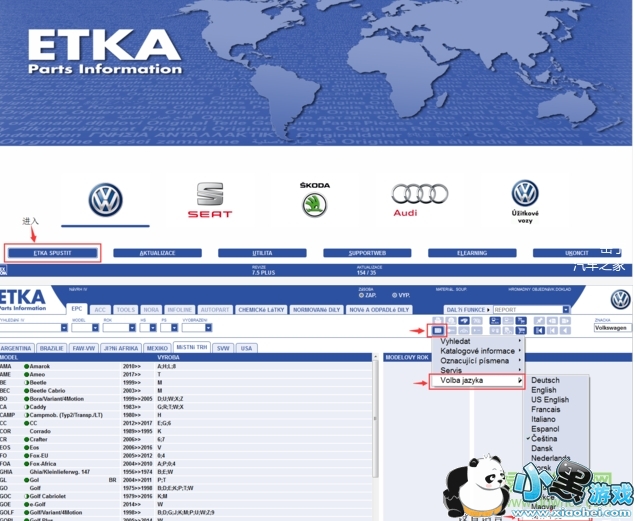635x521 pixels.
Task: Open the Vyhledat submenu
Action: coord(477,341)
